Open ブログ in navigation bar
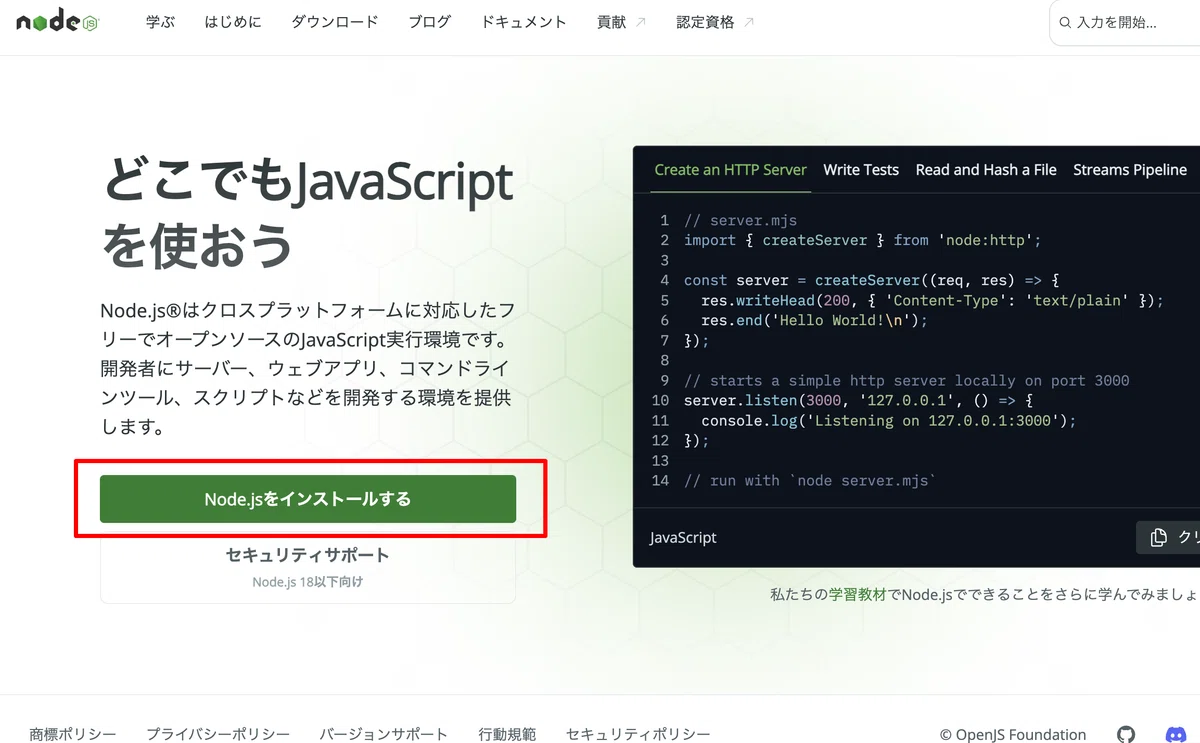This screenshot has height=743, width=1200. (x=430, y=21)
